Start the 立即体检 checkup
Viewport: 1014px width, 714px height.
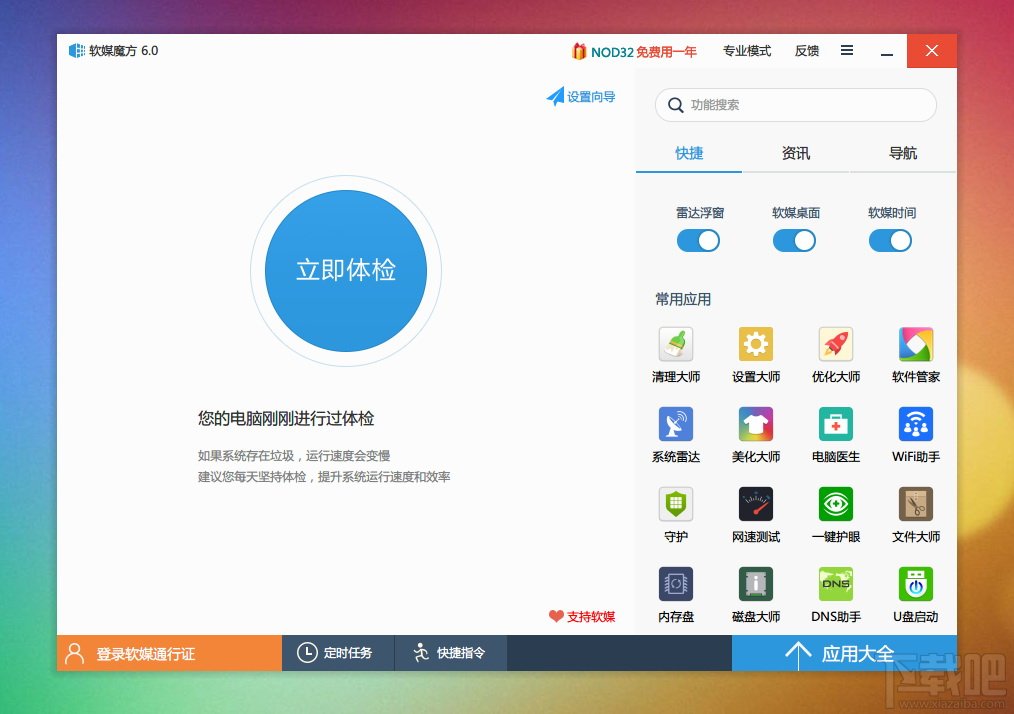point(346,271)
